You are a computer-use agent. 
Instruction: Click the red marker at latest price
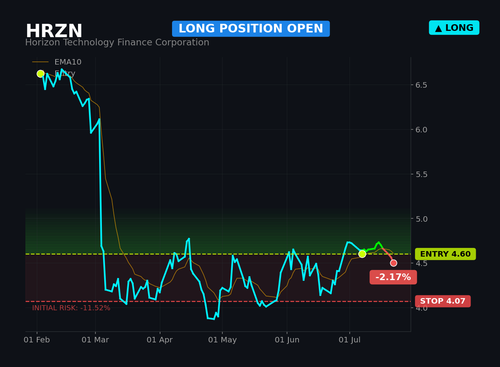click(394, 263)
